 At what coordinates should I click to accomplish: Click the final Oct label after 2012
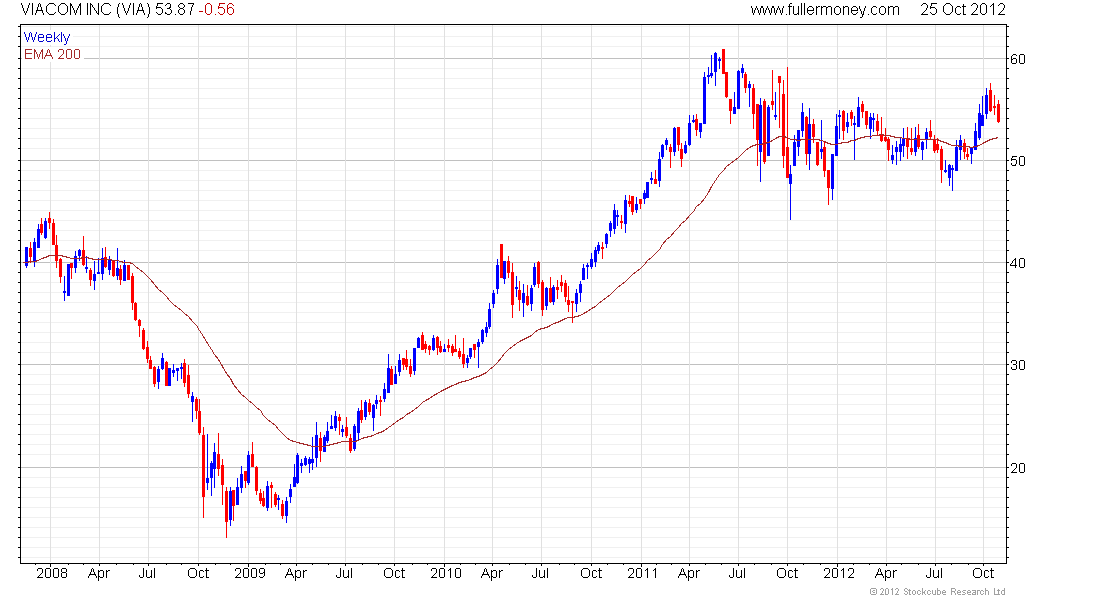click(x=984, y=573)
